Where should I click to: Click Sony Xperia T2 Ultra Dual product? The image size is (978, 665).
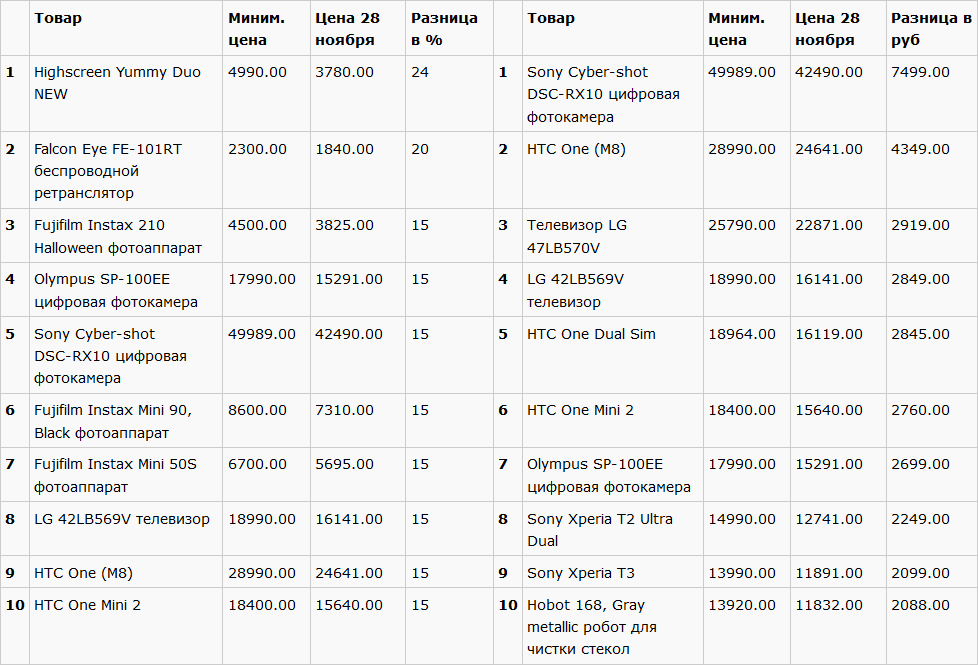[x=600, y=530]
